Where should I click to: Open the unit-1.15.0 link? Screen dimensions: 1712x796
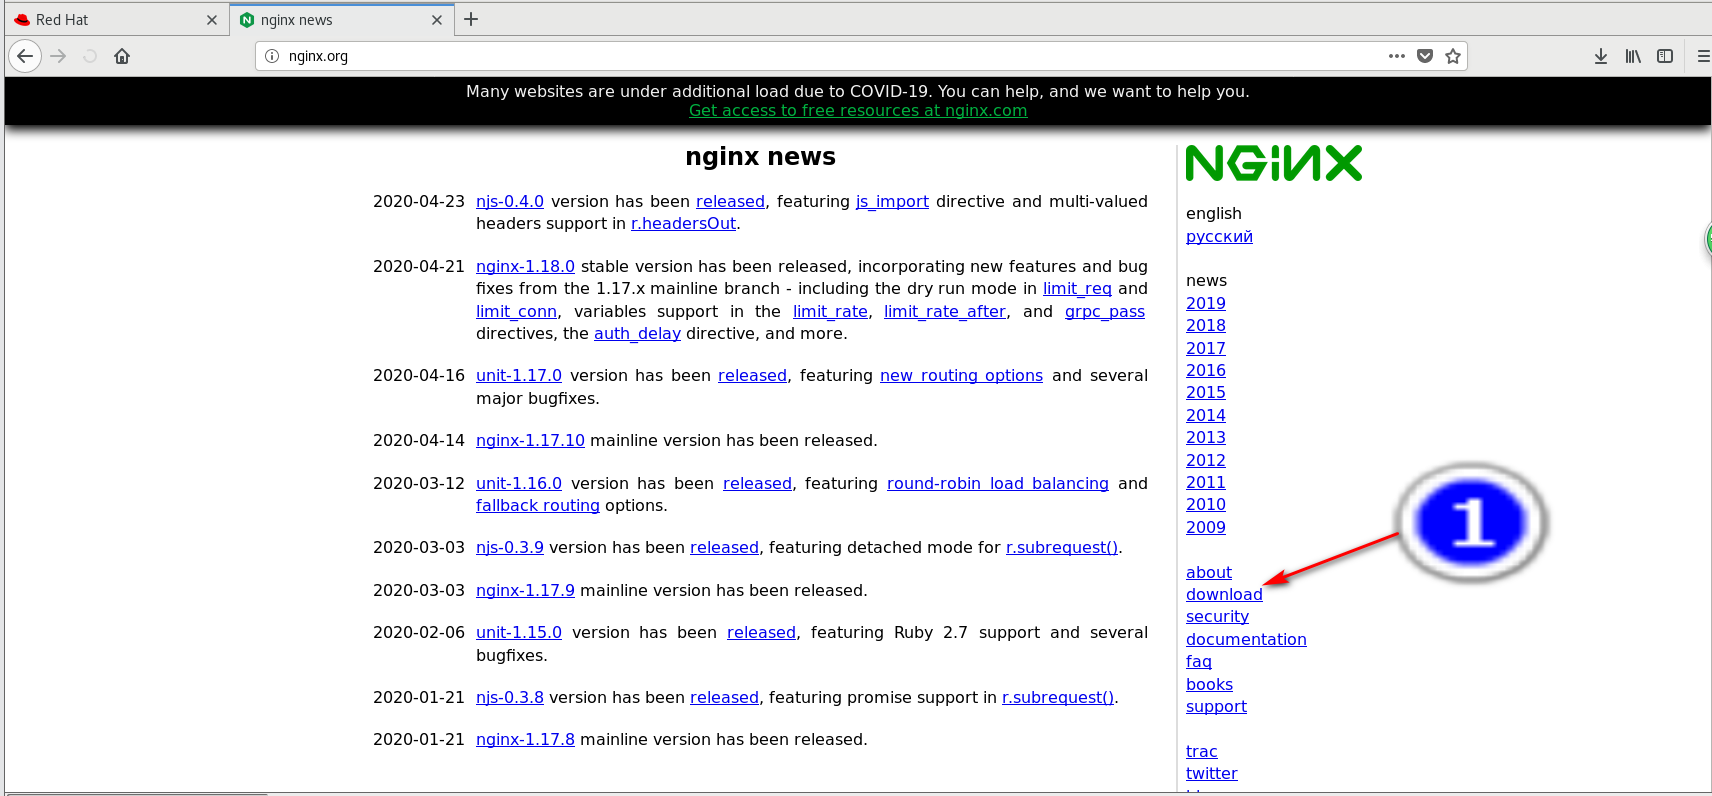pos(519,632)
